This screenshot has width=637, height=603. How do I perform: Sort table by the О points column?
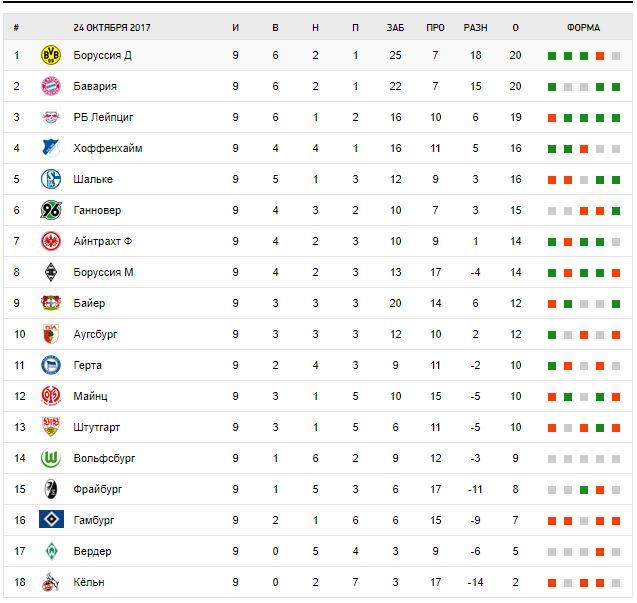point(515,27)
